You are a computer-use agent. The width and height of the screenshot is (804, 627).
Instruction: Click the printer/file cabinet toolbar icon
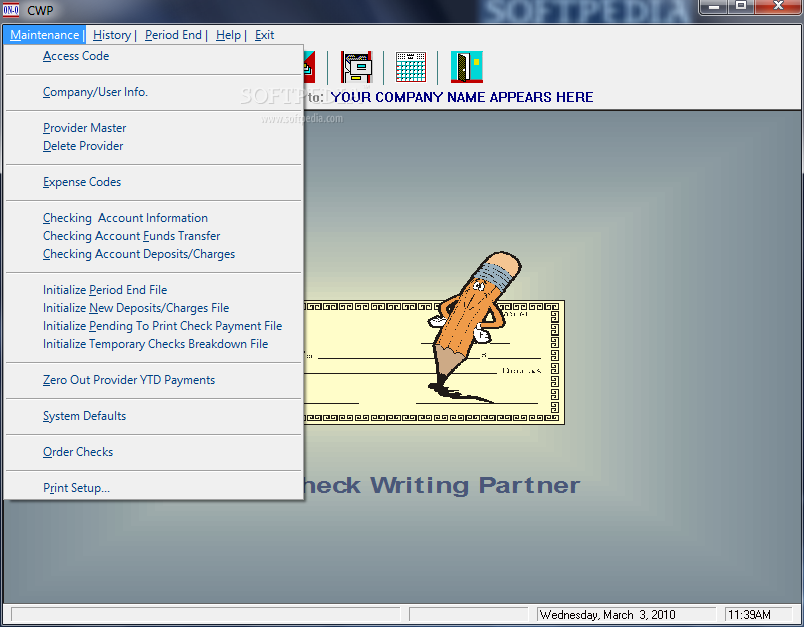[x=356, y=67]
